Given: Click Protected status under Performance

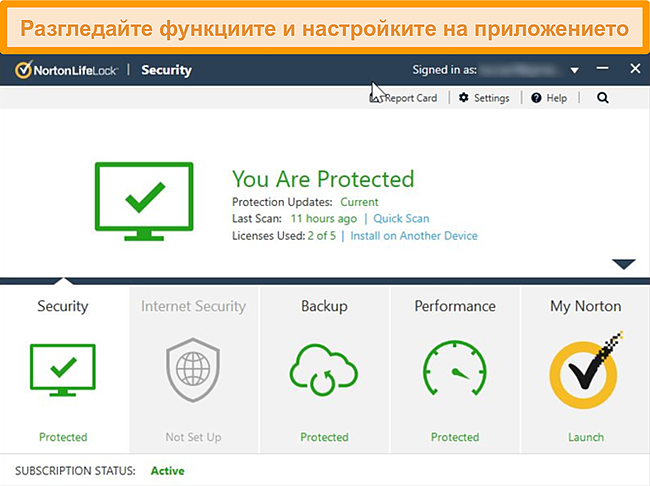Looking at the screenshot, I should tap(455, 437).
